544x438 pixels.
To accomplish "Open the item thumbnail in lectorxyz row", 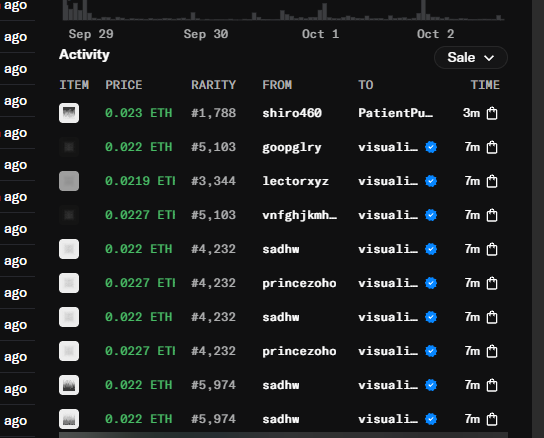I will pos(69,181).
